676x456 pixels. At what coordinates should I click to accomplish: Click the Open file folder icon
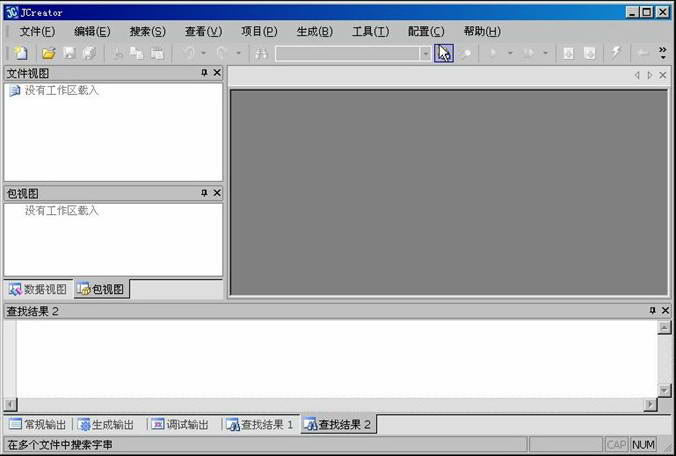point(48,53)
